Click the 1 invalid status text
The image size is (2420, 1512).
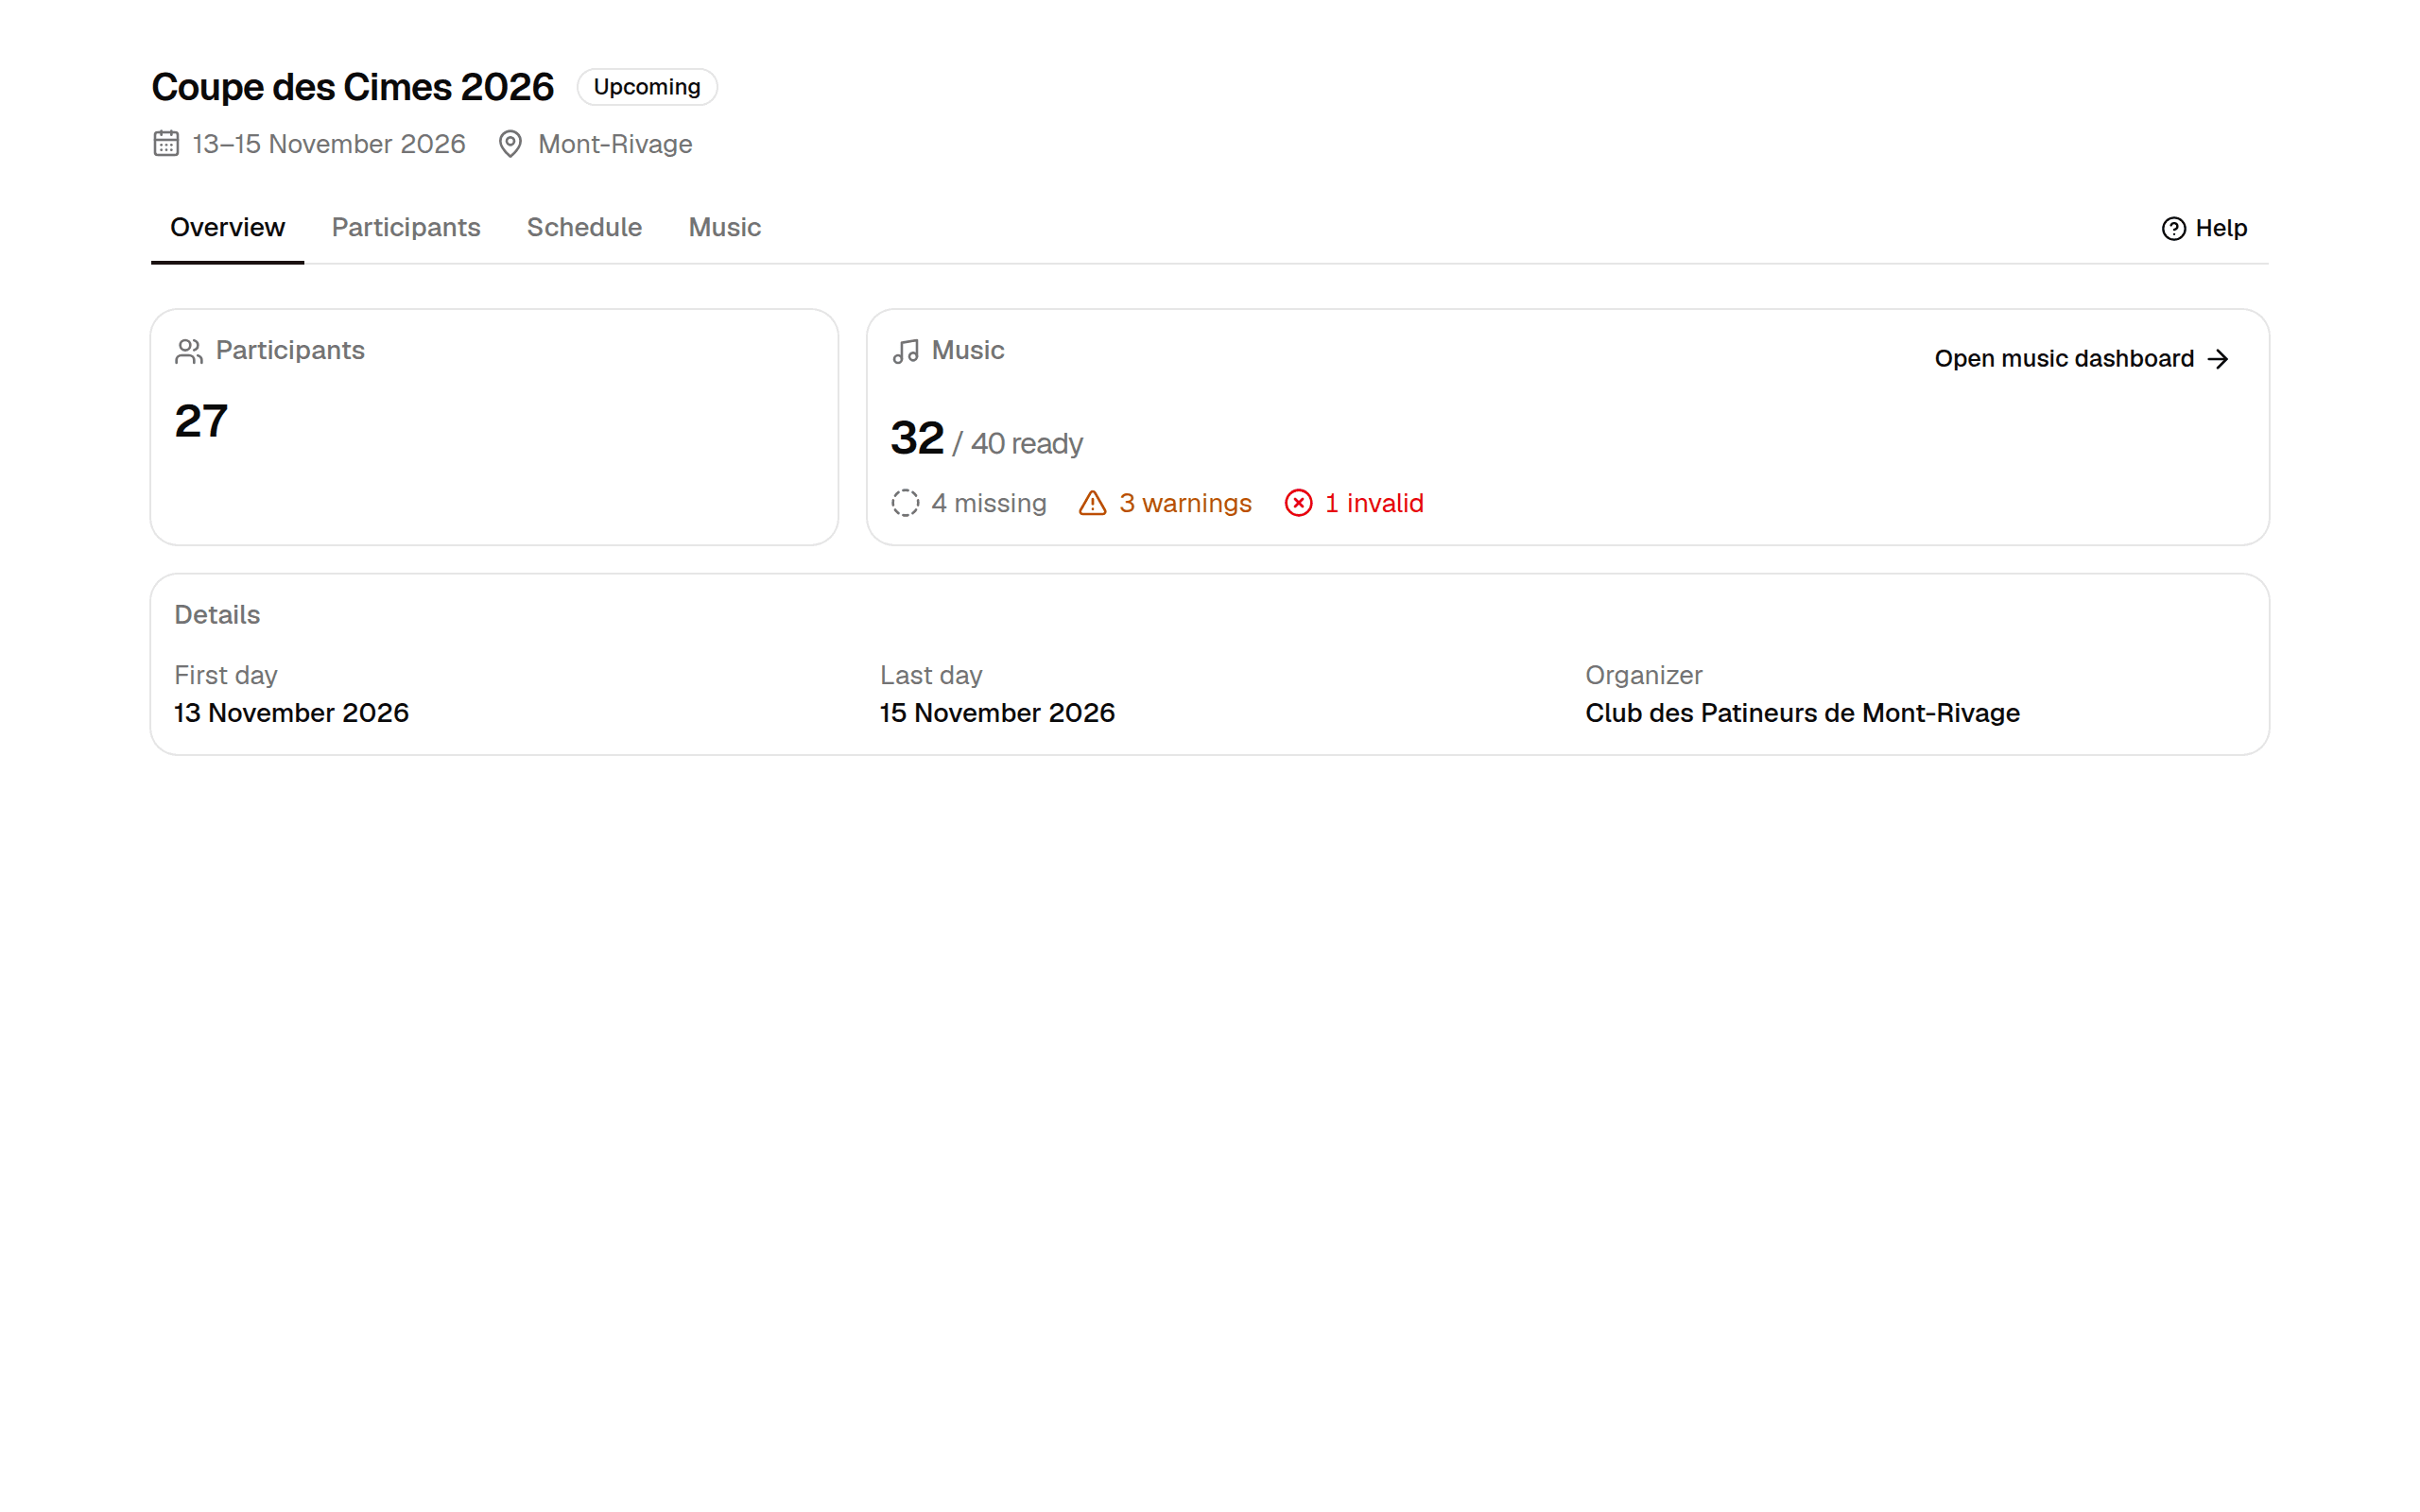(1374, 503)
